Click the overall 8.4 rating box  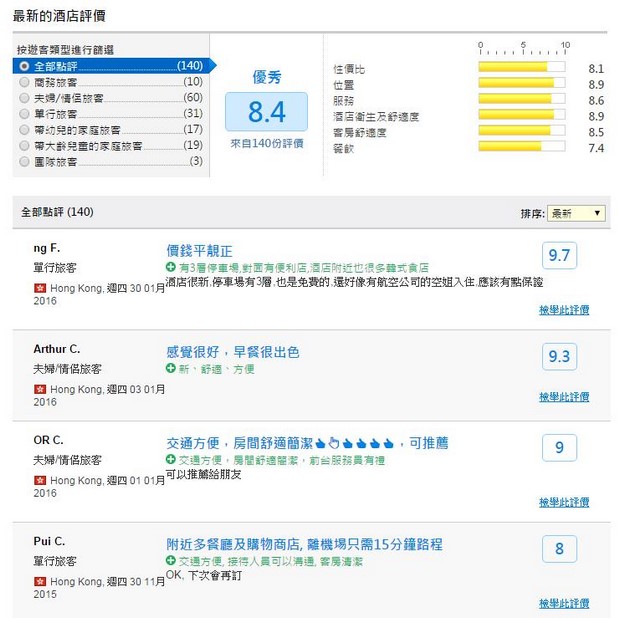click(x=267, y=112)
